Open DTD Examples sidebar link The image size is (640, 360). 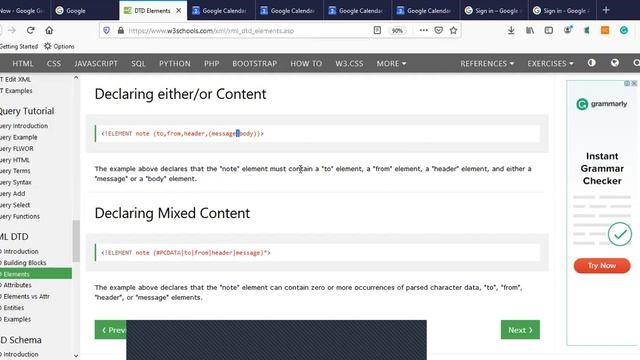pyautogui.click(x=16, y=319)
